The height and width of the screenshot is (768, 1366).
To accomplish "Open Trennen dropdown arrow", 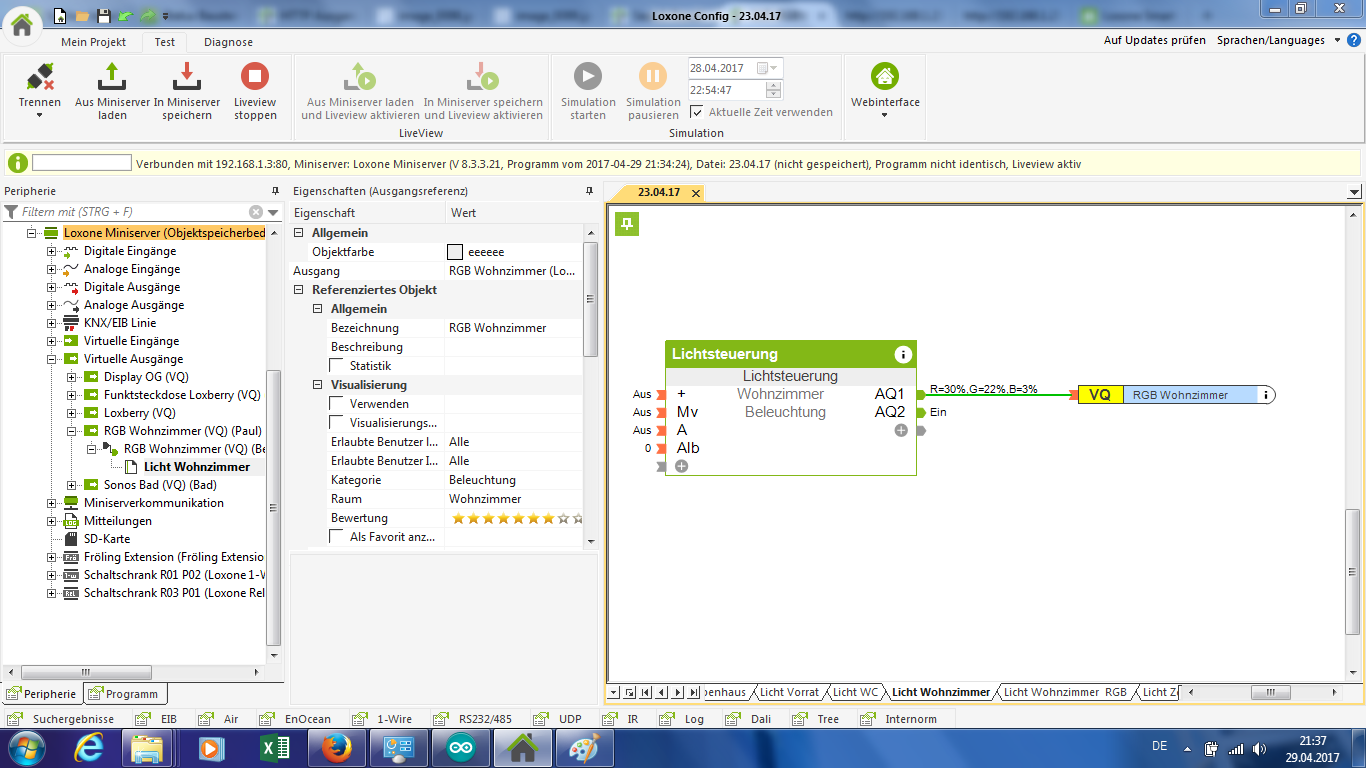I will click(x=40, y=115).
